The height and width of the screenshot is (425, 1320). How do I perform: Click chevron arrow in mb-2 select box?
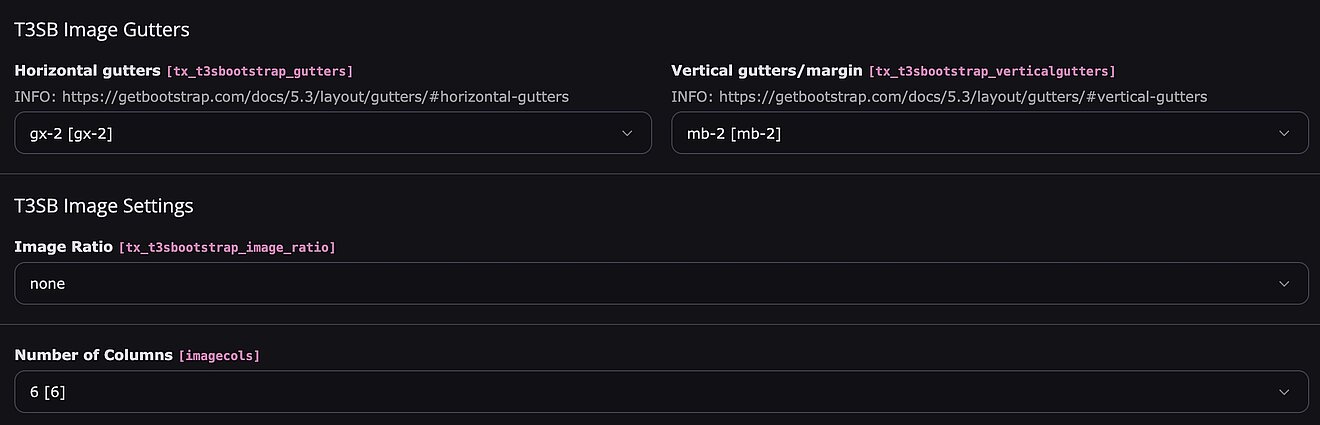pos(1284,133)
